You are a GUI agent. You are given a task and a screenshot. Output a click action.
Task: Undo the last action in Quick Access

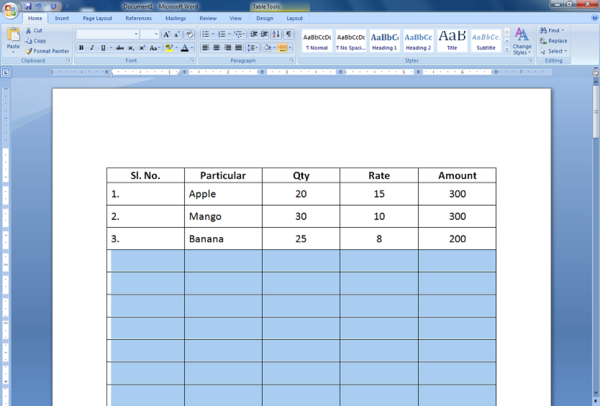pyautogui.click(x=38, y=6)
